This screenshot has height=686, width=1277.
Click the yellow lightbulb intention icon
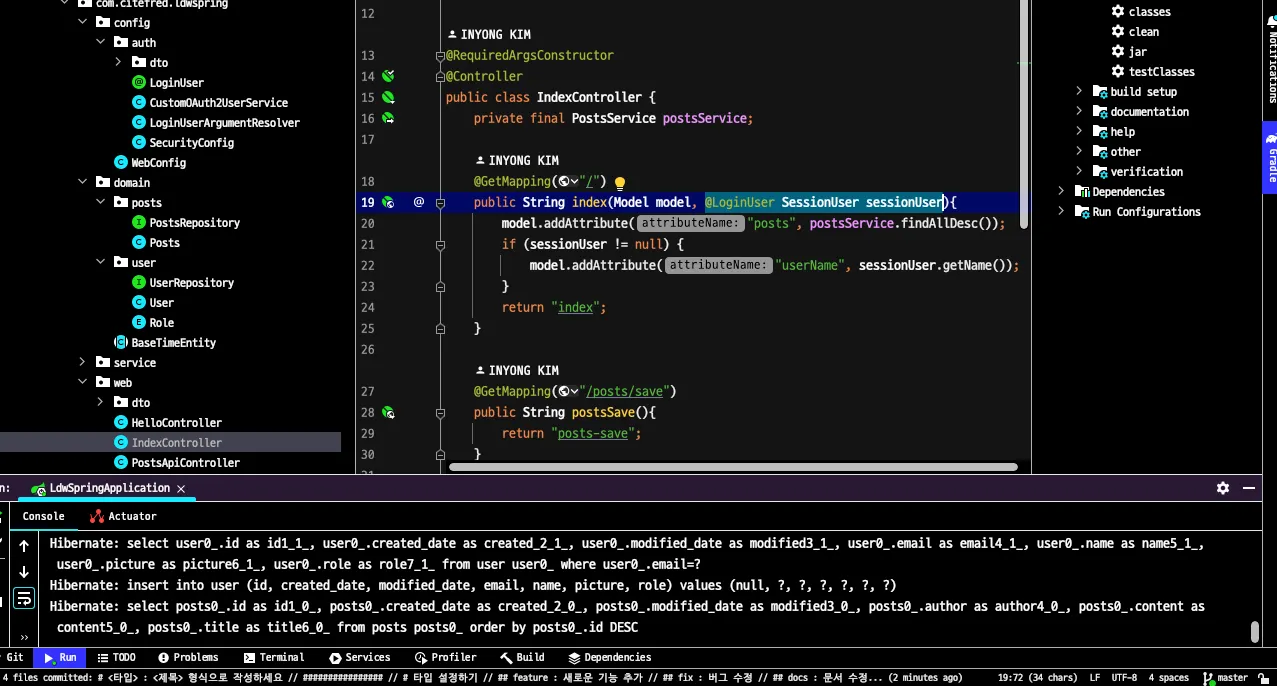click(x=619, y=183)
